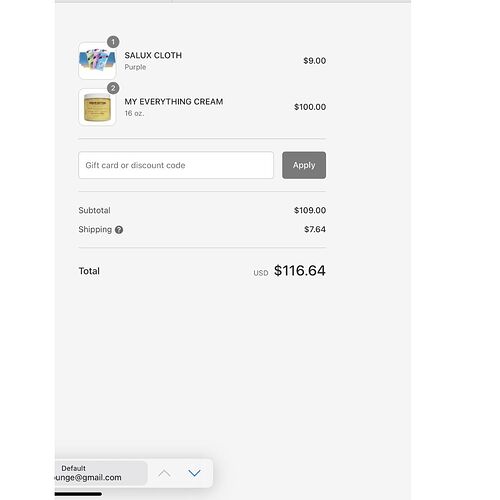
Task: Click the 16 oz. size text
Action: click(134, 113)
